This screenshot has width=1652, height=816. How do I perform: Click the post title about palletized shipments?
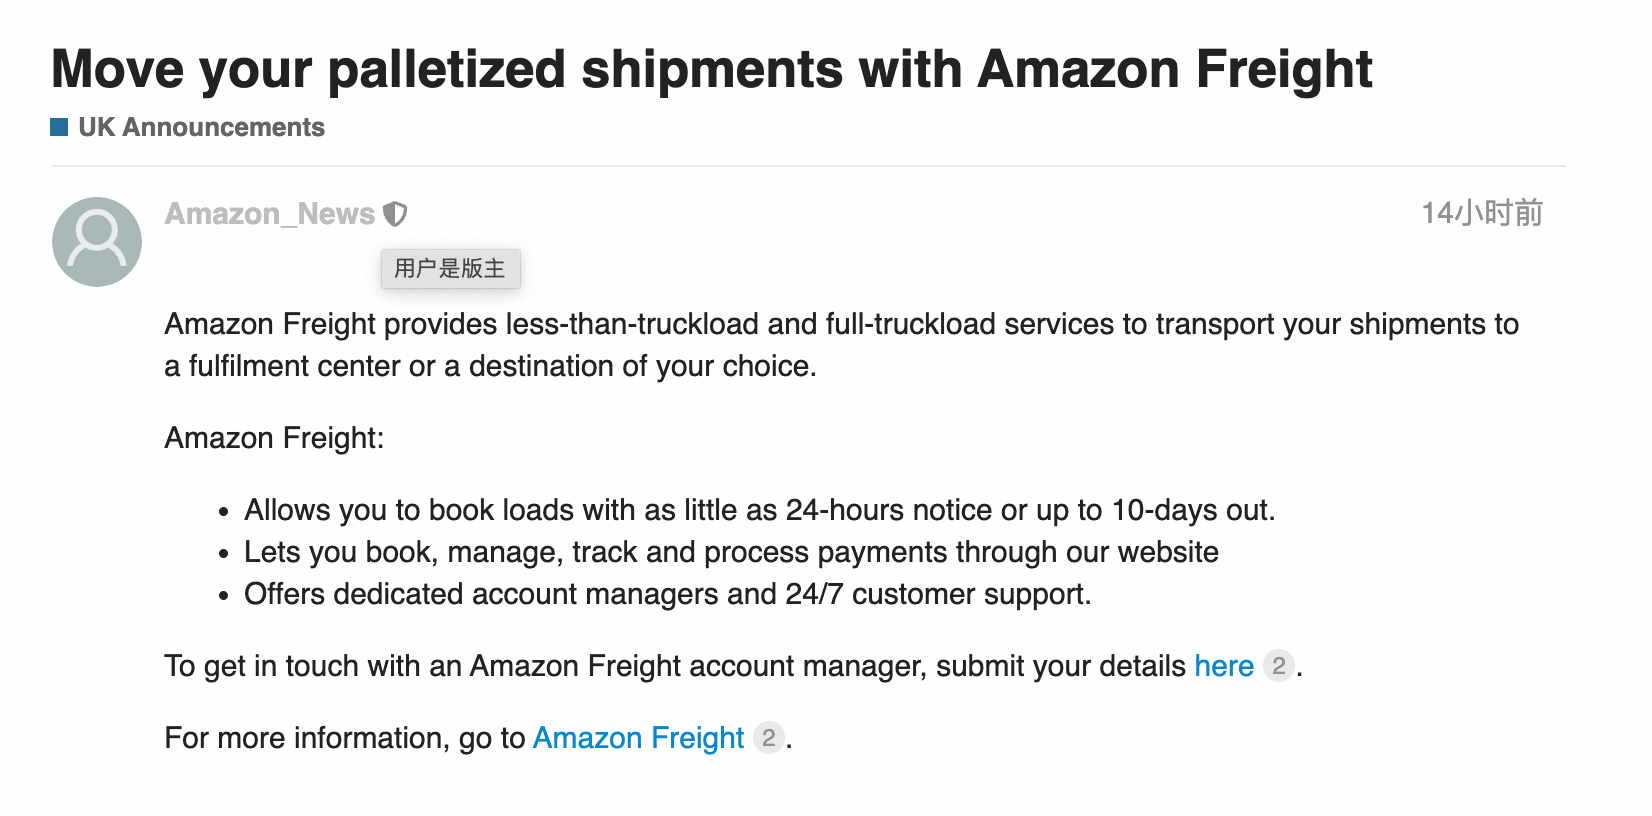pyautogui.click(x=712, y=69)
